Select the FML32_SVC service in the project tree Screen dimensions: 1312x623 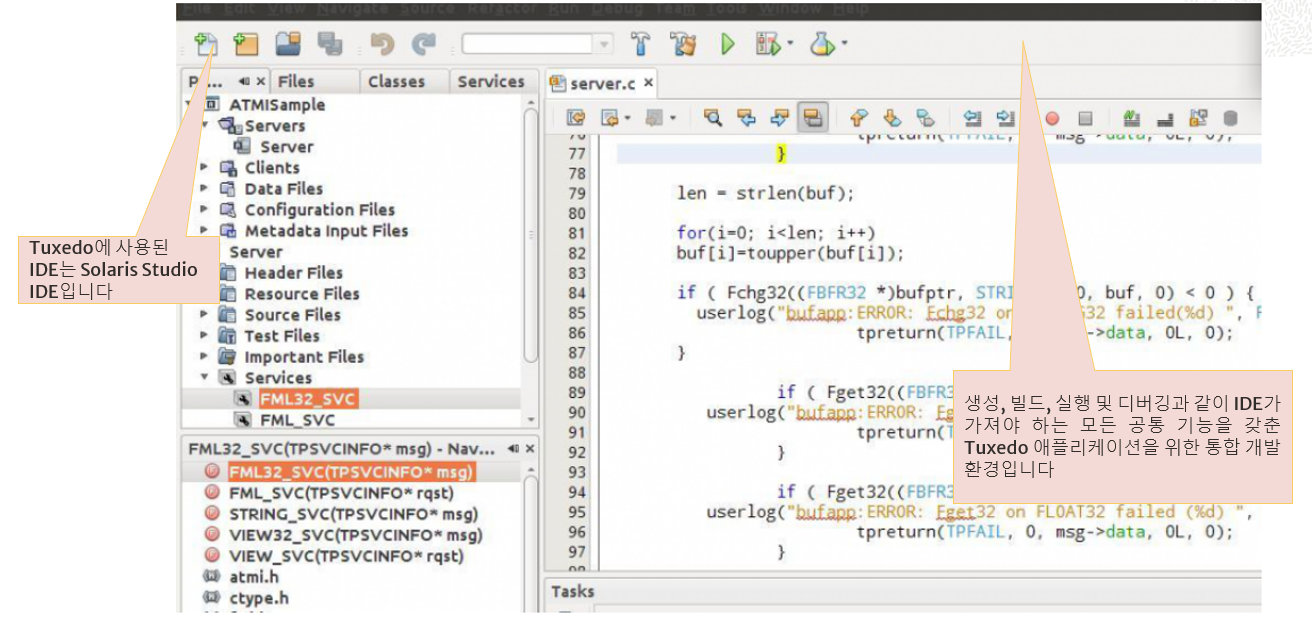pos(307,399)
